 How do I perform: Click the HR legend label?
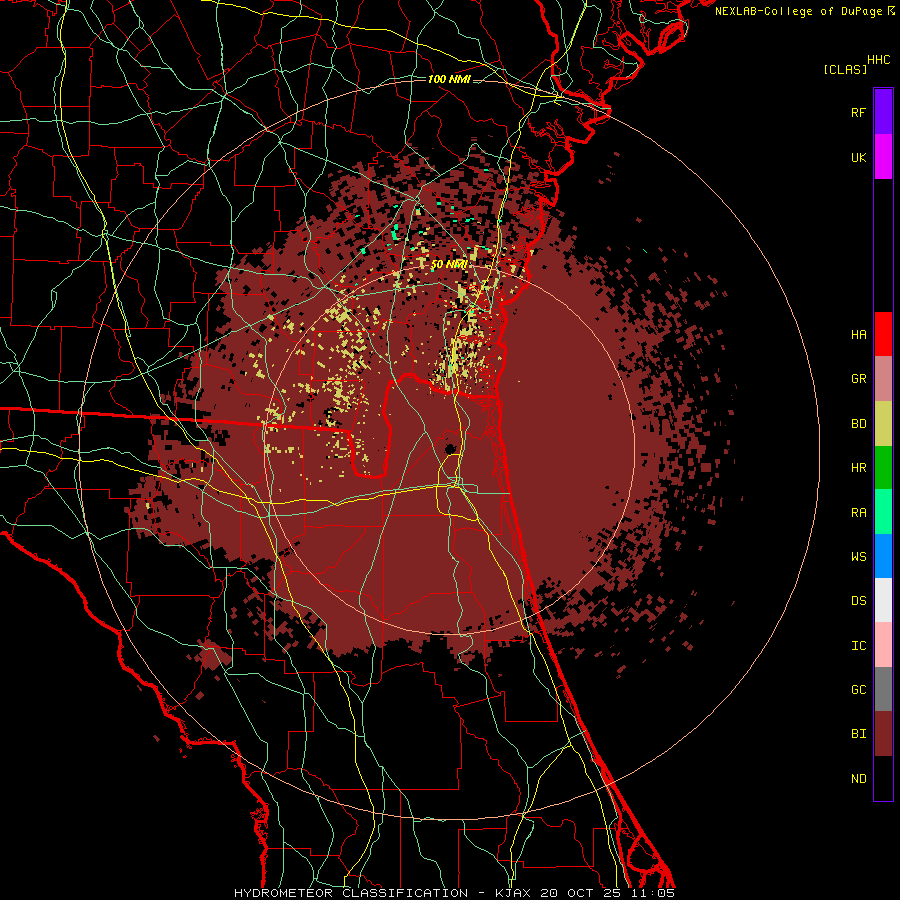[x=858, y=468]
